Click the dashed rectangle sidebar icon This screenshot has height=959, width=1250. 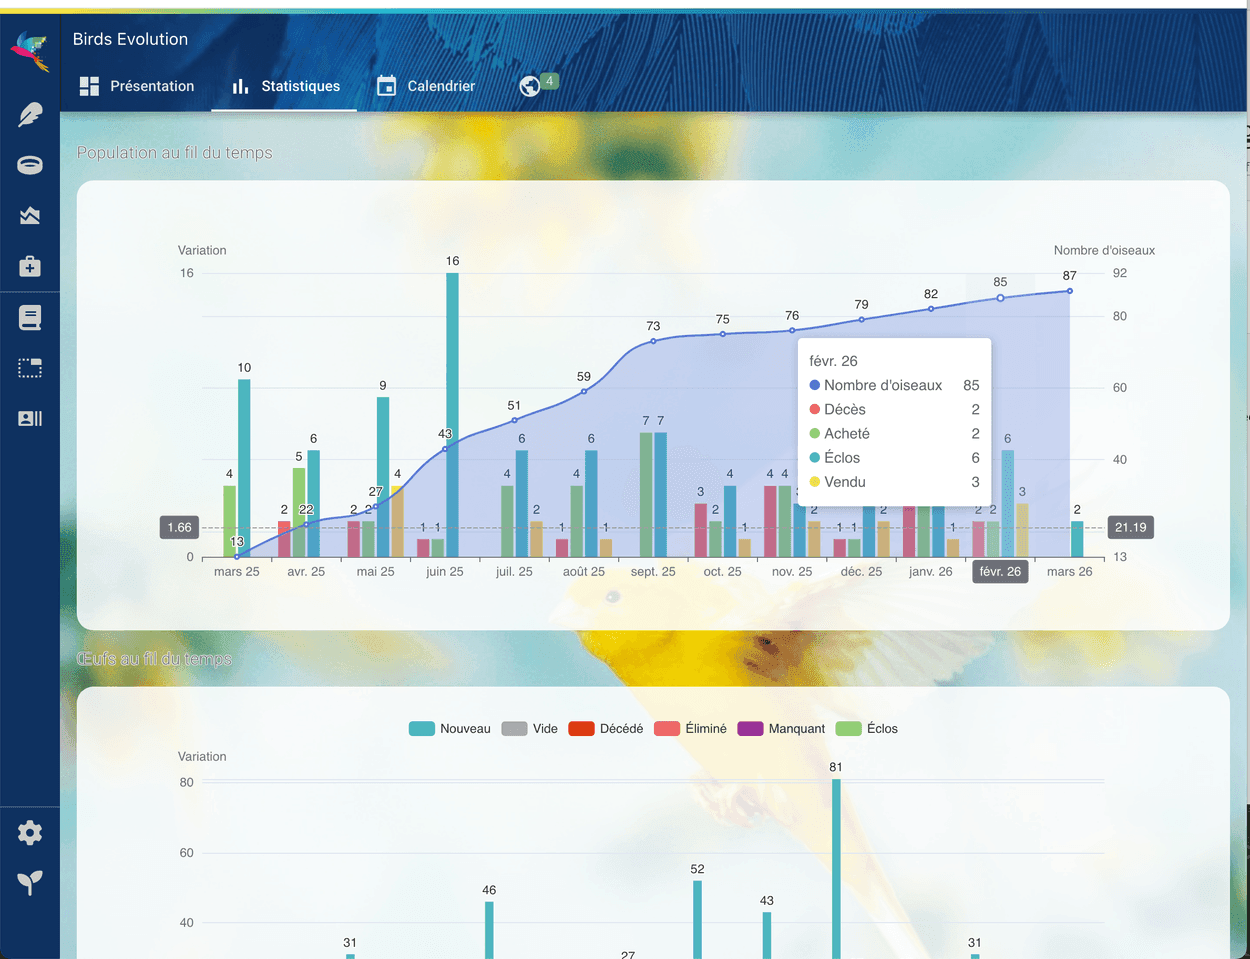coord(30,368)
